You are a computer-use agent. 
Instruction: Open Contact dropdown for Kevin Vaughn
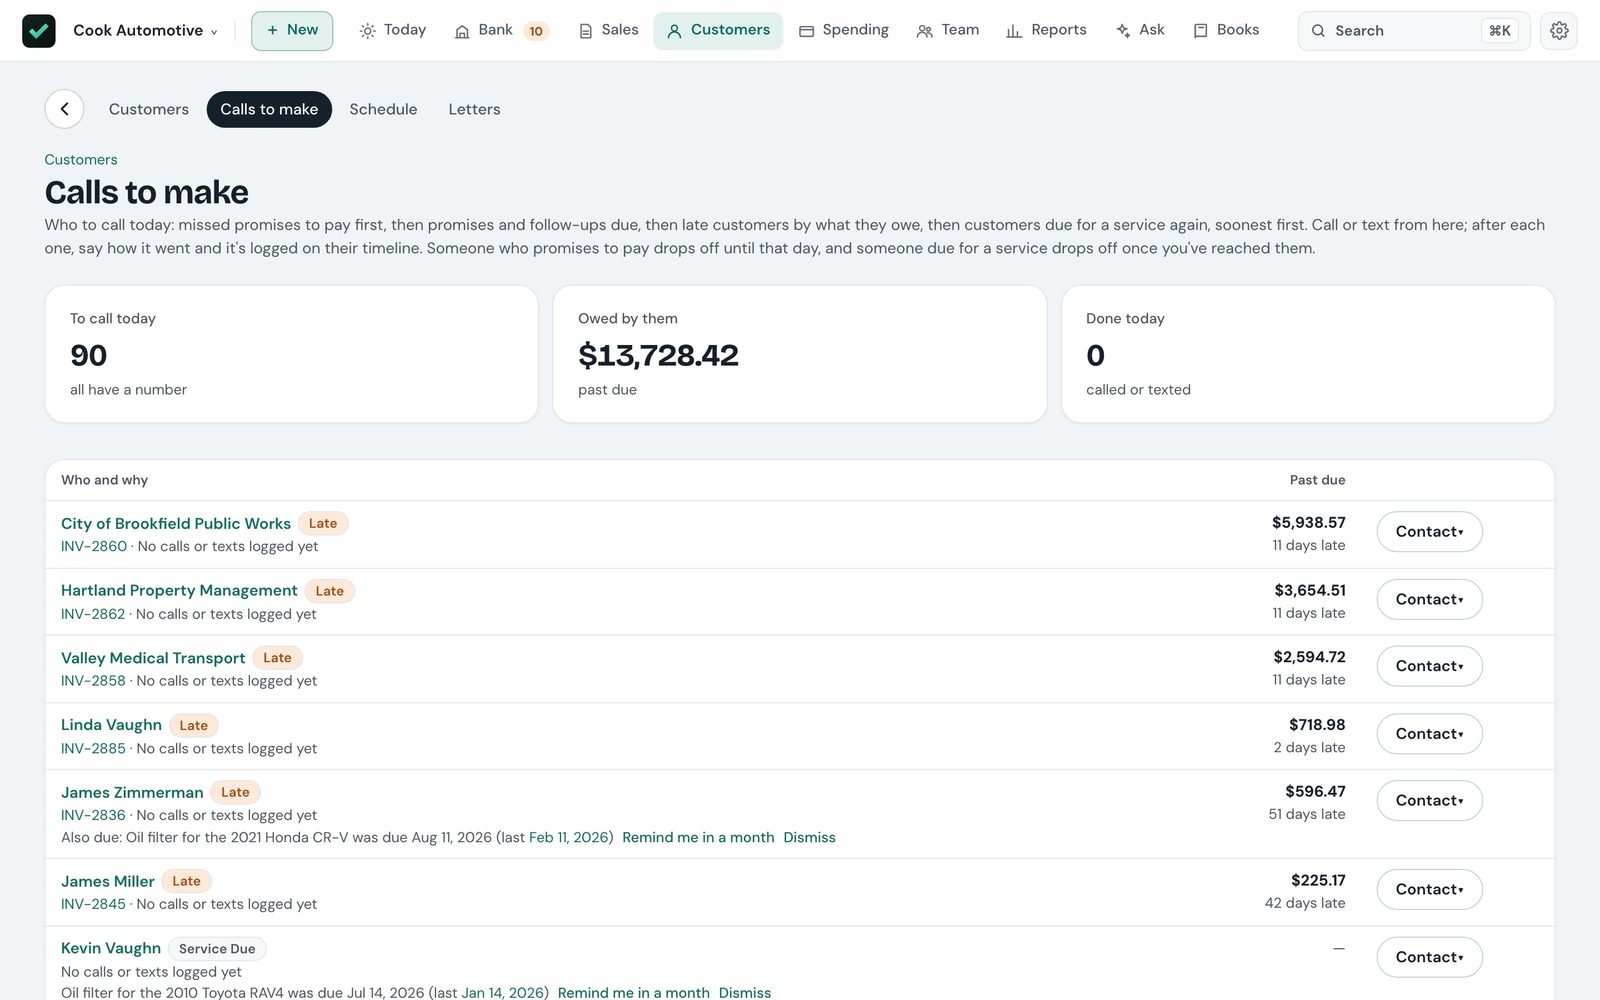coord(1429,957)
